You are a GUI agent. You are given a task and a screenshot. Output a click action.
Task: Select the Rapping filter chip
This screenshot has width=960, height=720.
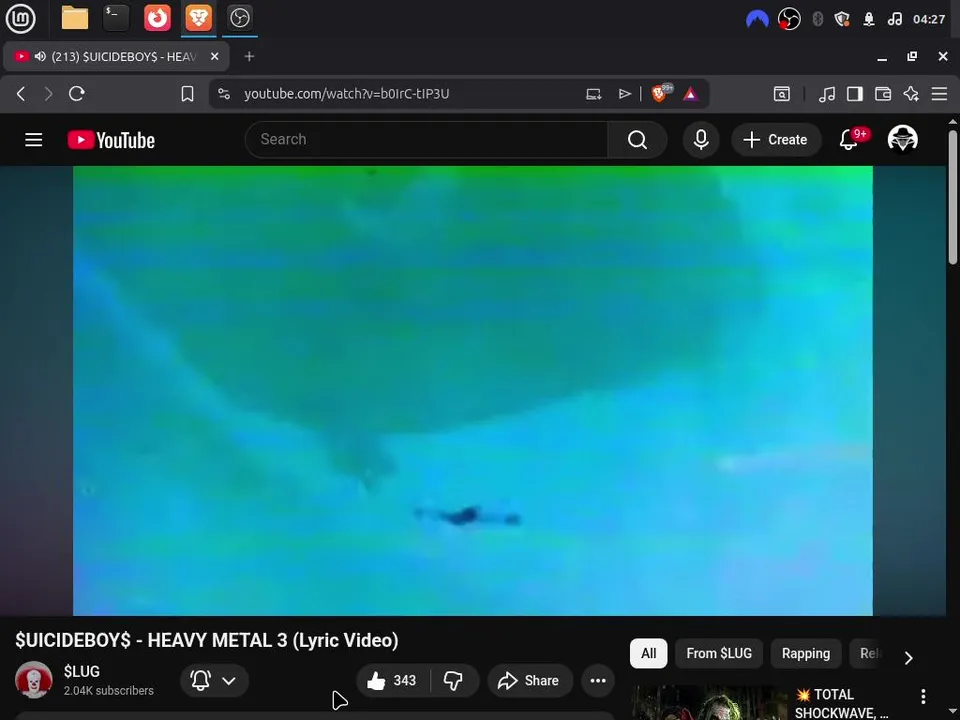click(806, 653)
